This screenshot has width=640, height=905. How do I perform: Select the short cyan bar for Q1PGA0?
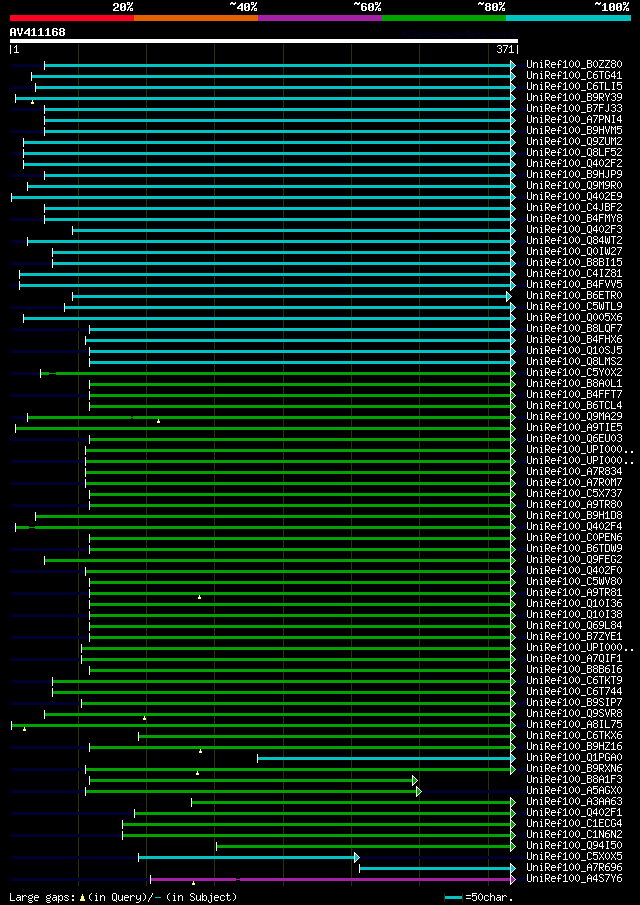[x=385, y=758]
